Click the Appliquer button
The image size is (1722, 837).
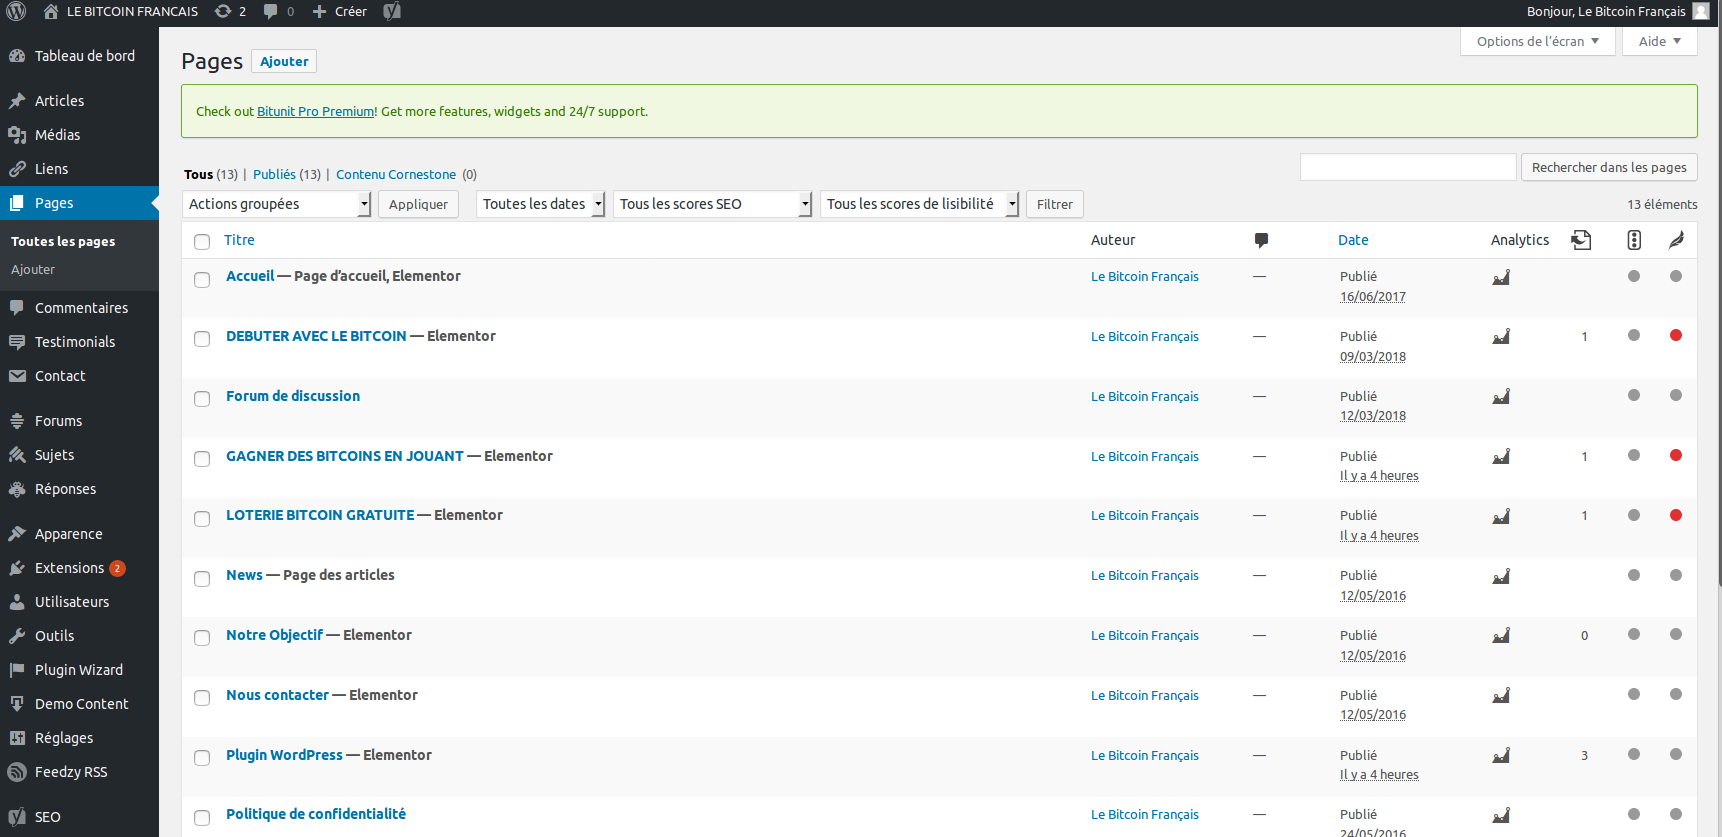click(x=418, y=204)
